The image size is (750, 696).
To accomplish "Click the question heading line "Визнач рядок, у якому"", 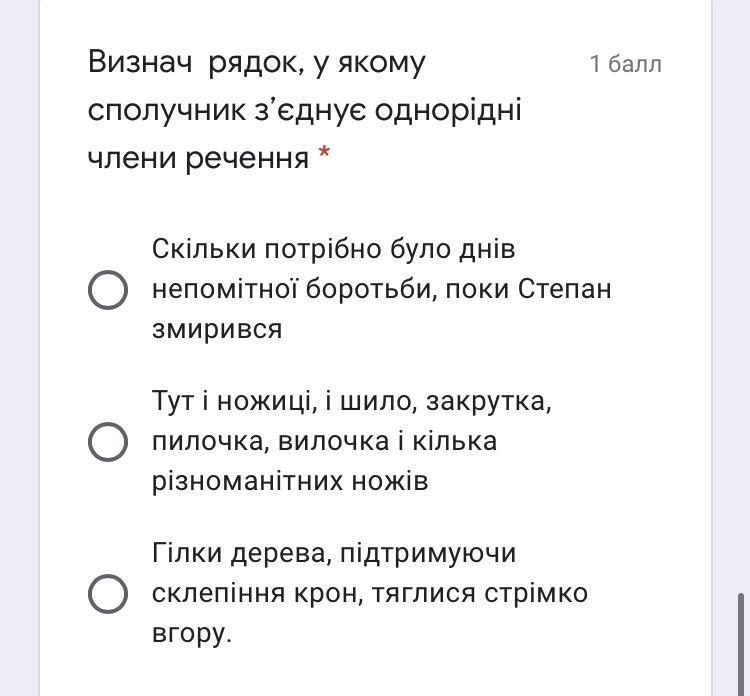I will click(257, 62).
